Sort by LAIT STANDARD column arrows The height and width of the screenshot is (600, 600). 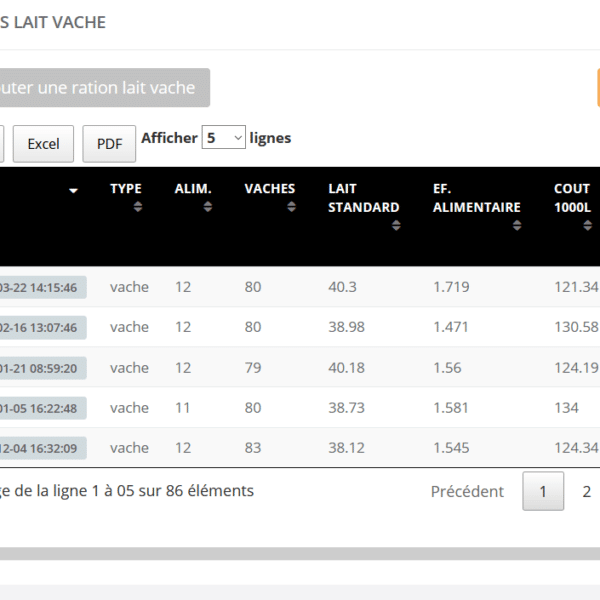coord(396,226)
